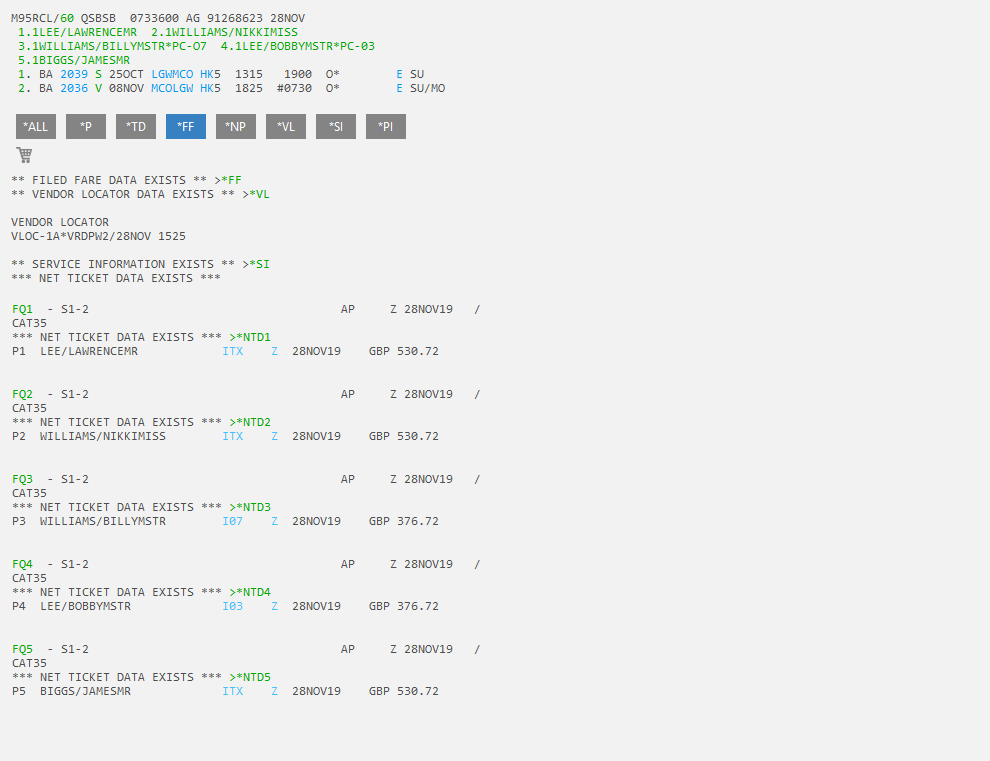Click the *P passenger button
This screenshot has height=761, width=990.
[x=86, y=126]
